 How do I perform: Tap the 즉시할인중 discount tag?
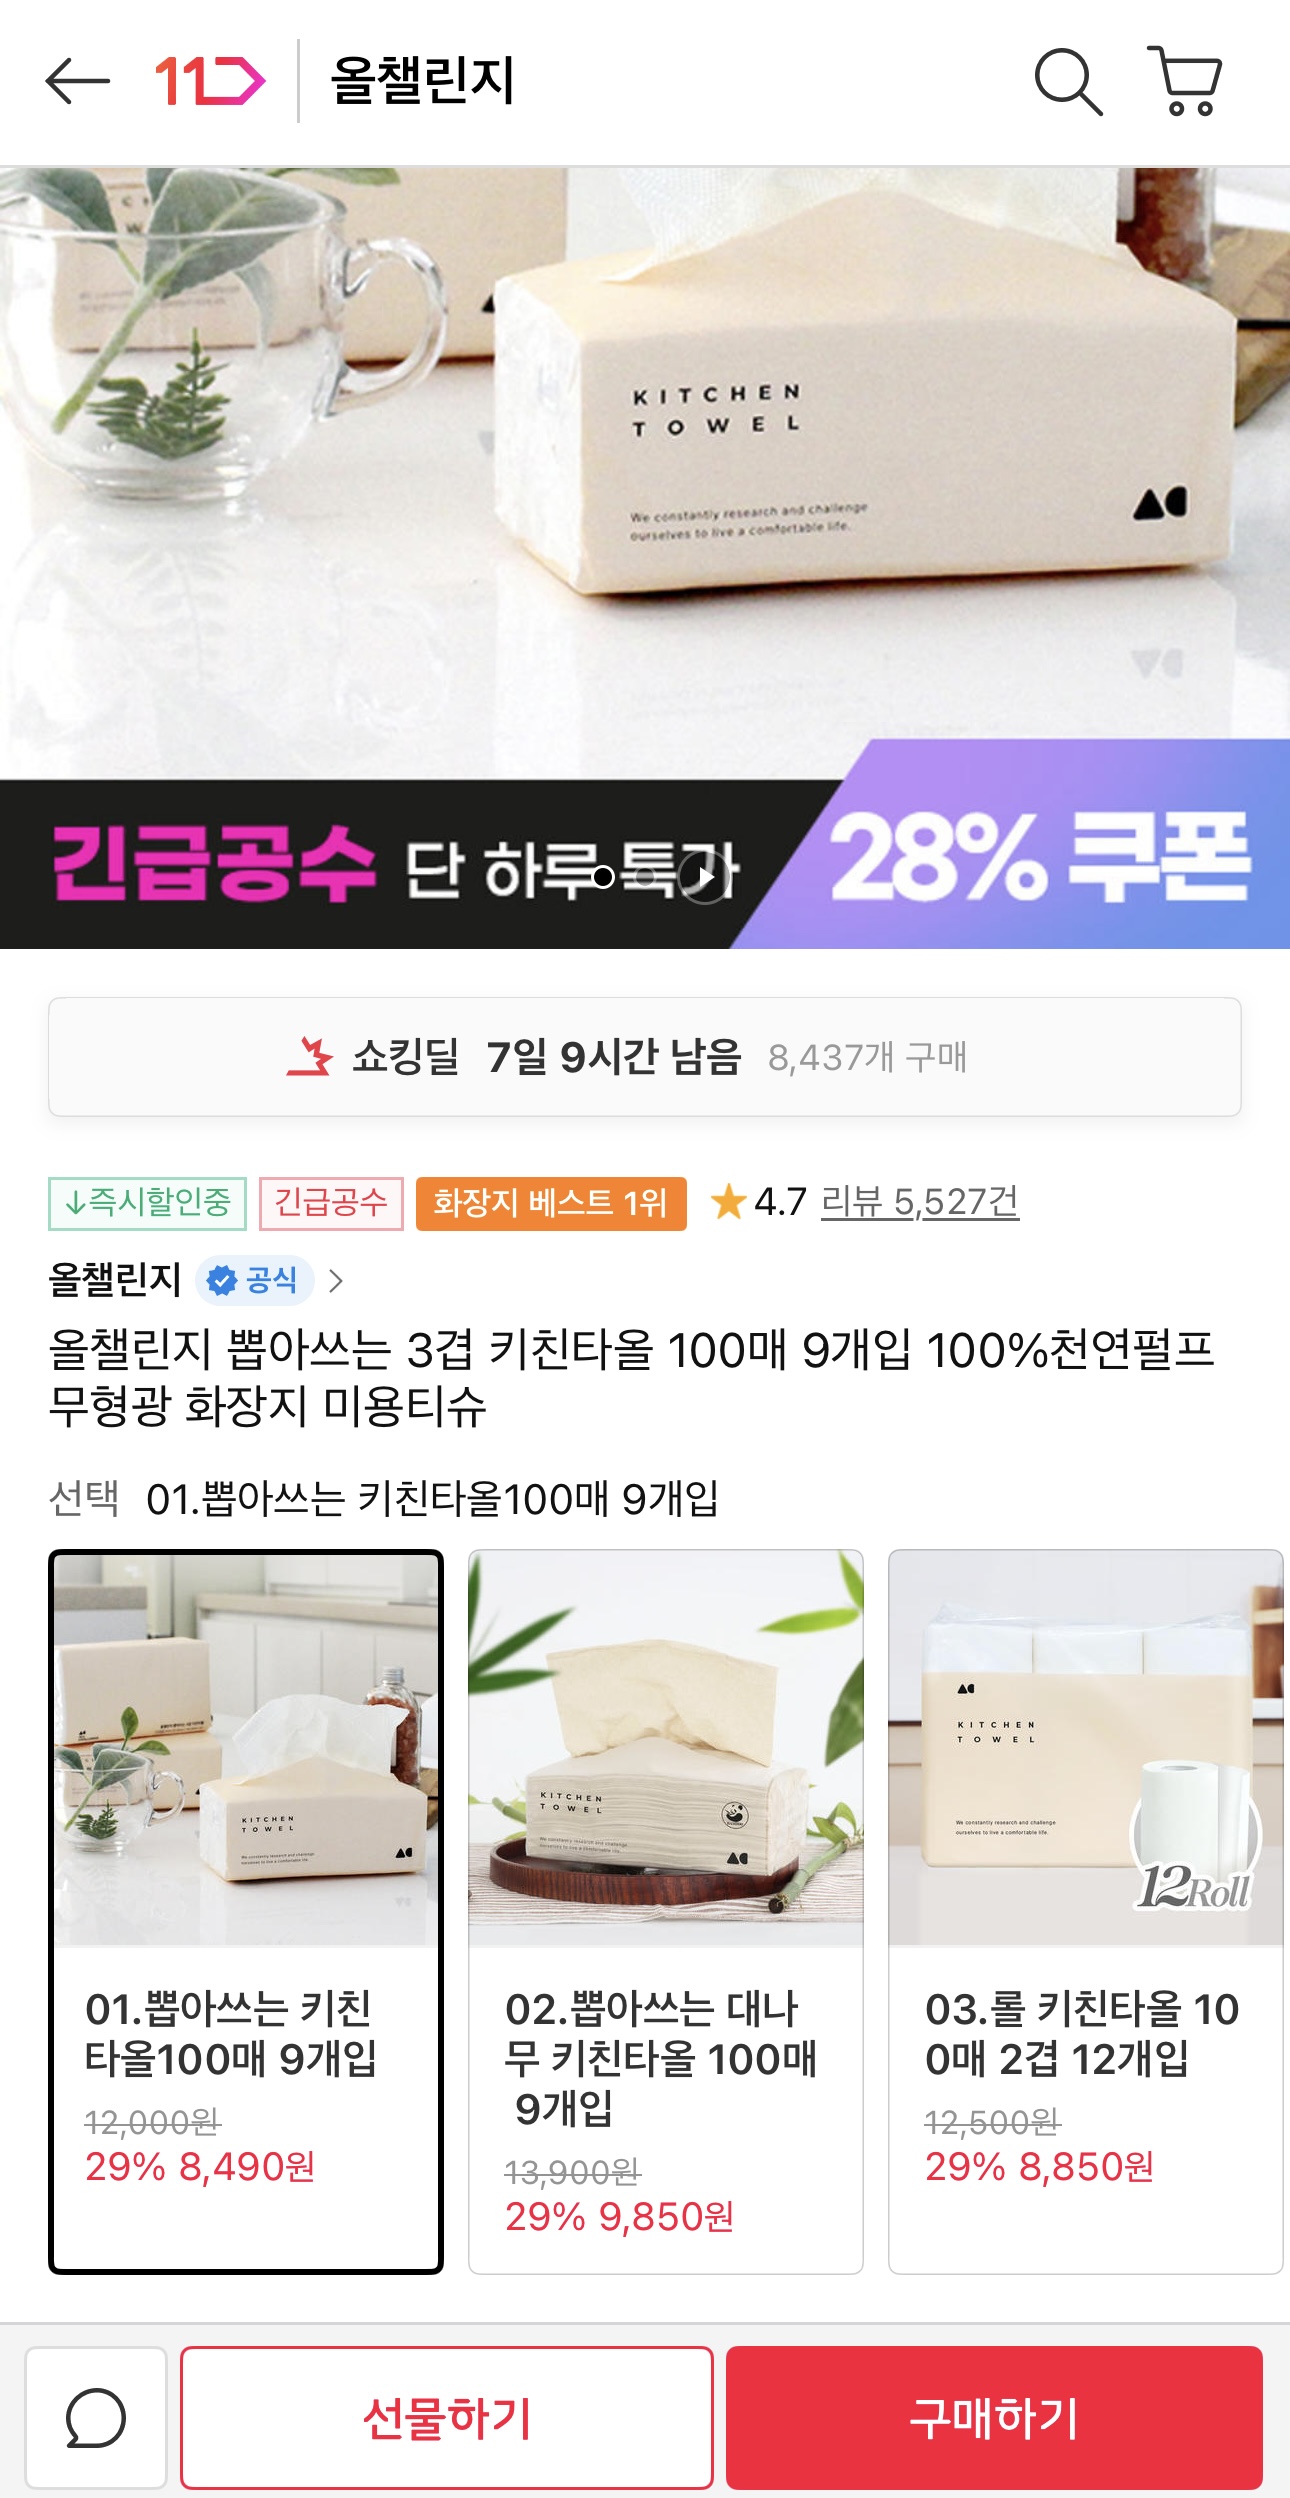(147, 1203)
